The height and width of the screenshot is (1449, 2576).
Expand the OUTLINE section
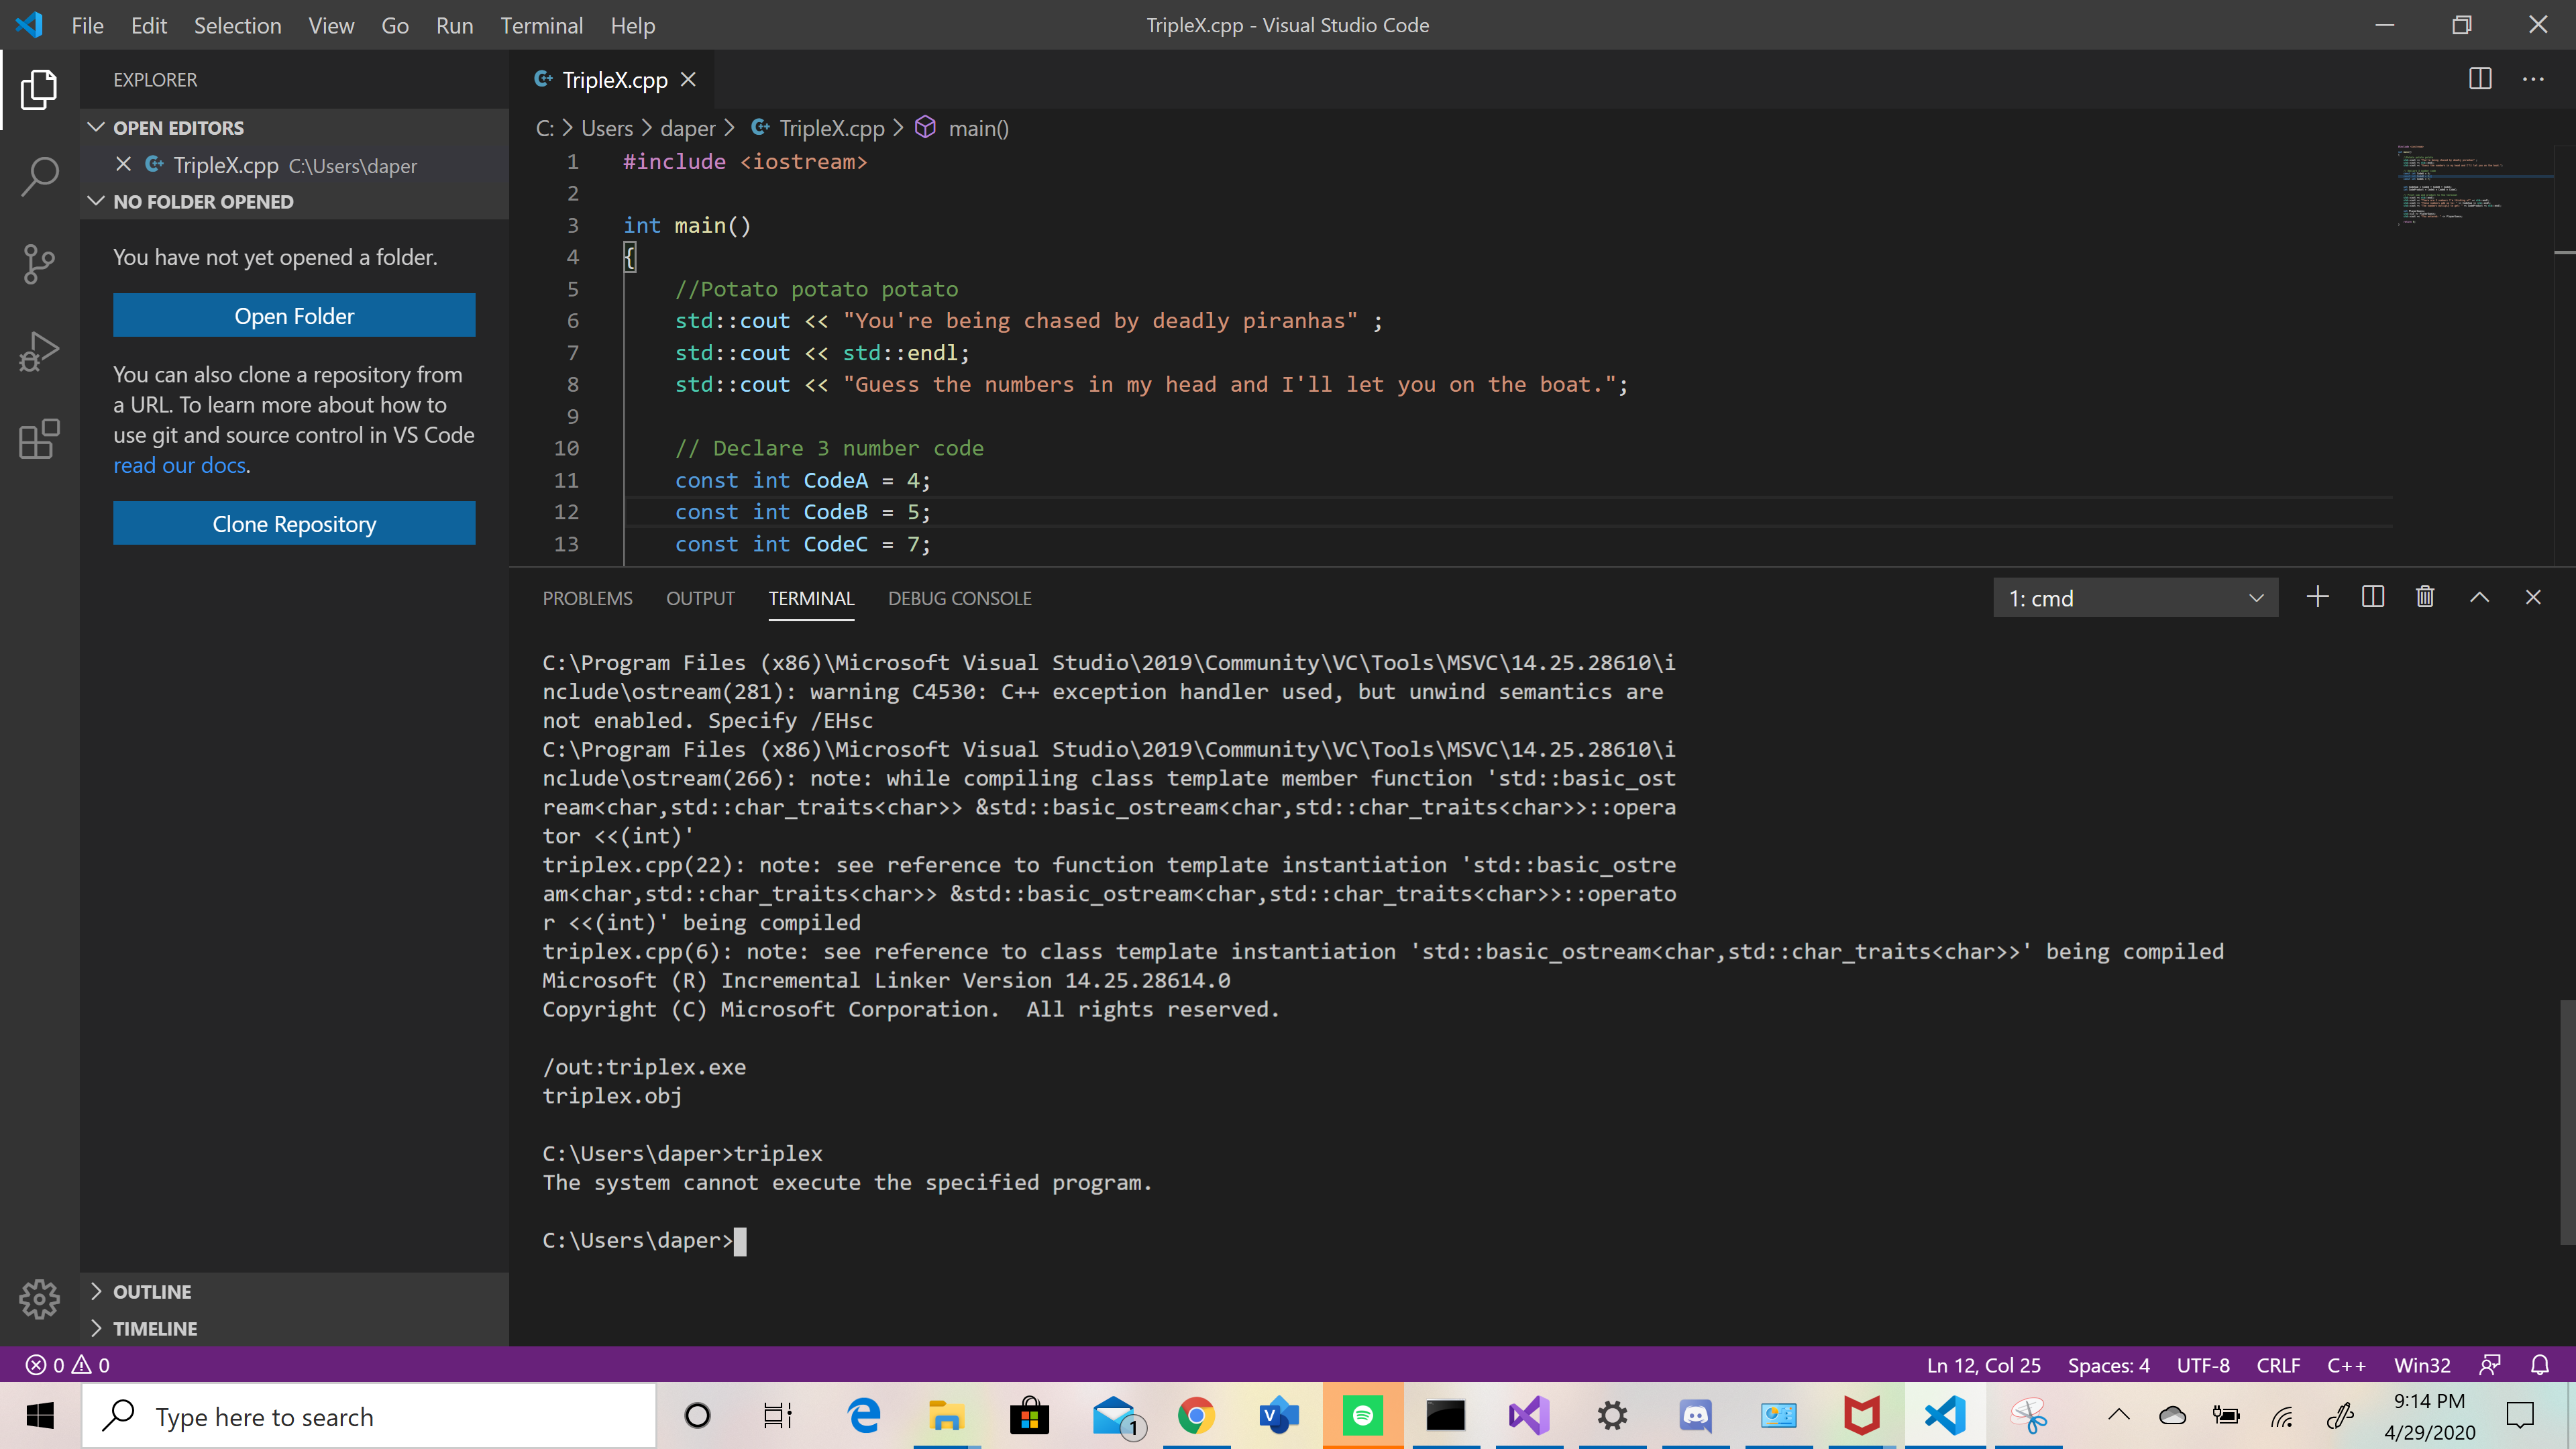point(152,1291)
